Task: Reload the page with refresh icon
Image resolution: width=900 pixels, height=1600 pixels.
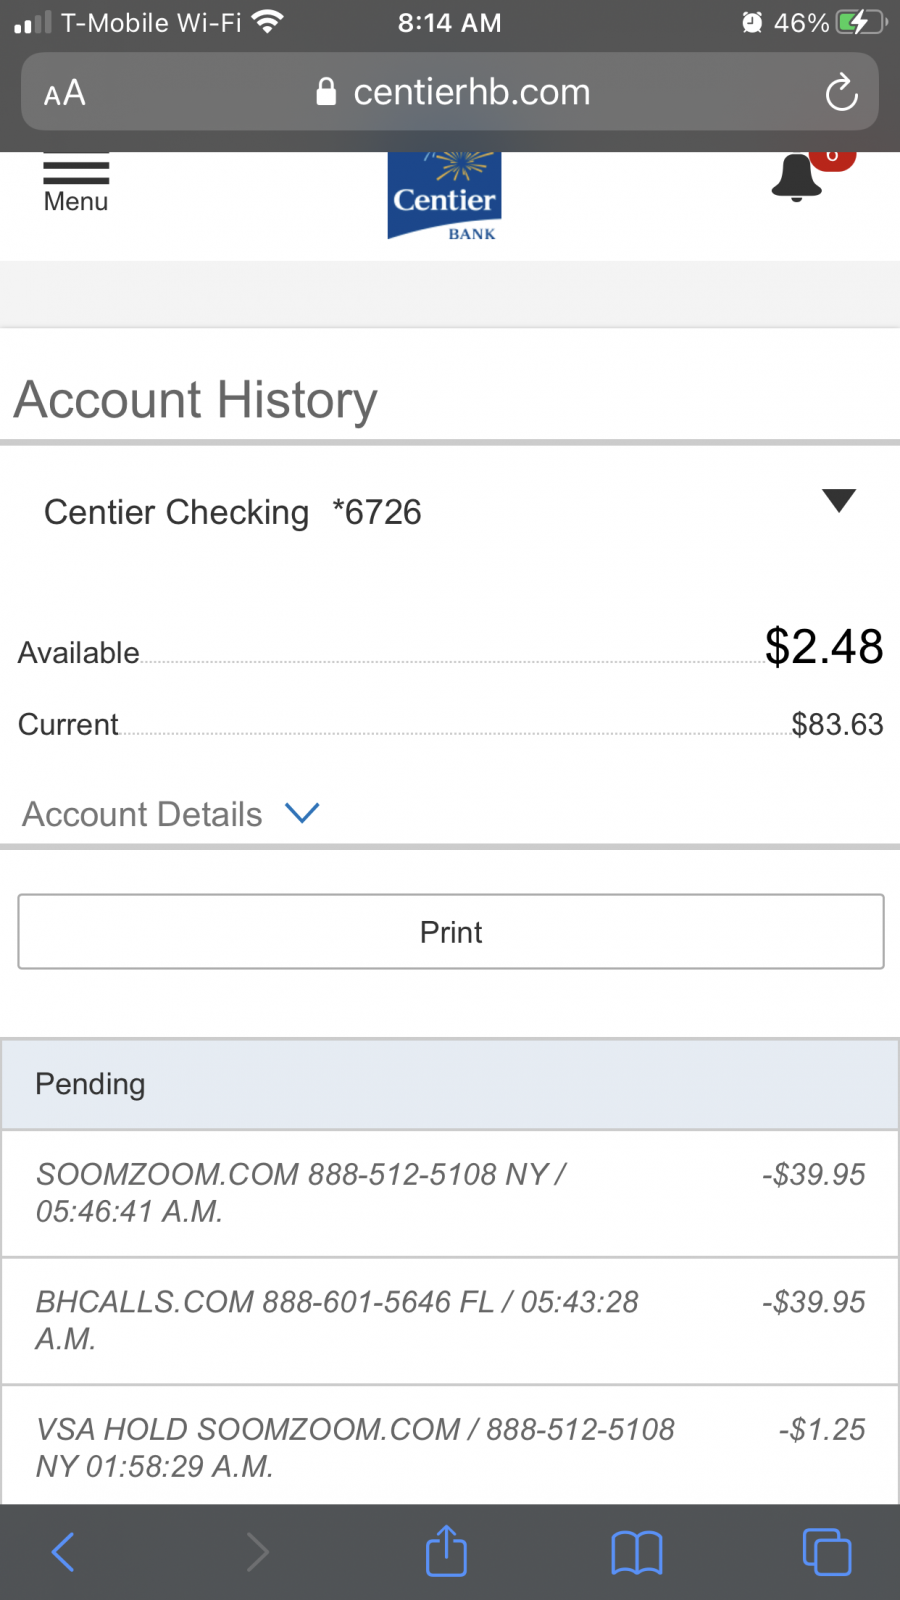Action: tap(841, 93)
